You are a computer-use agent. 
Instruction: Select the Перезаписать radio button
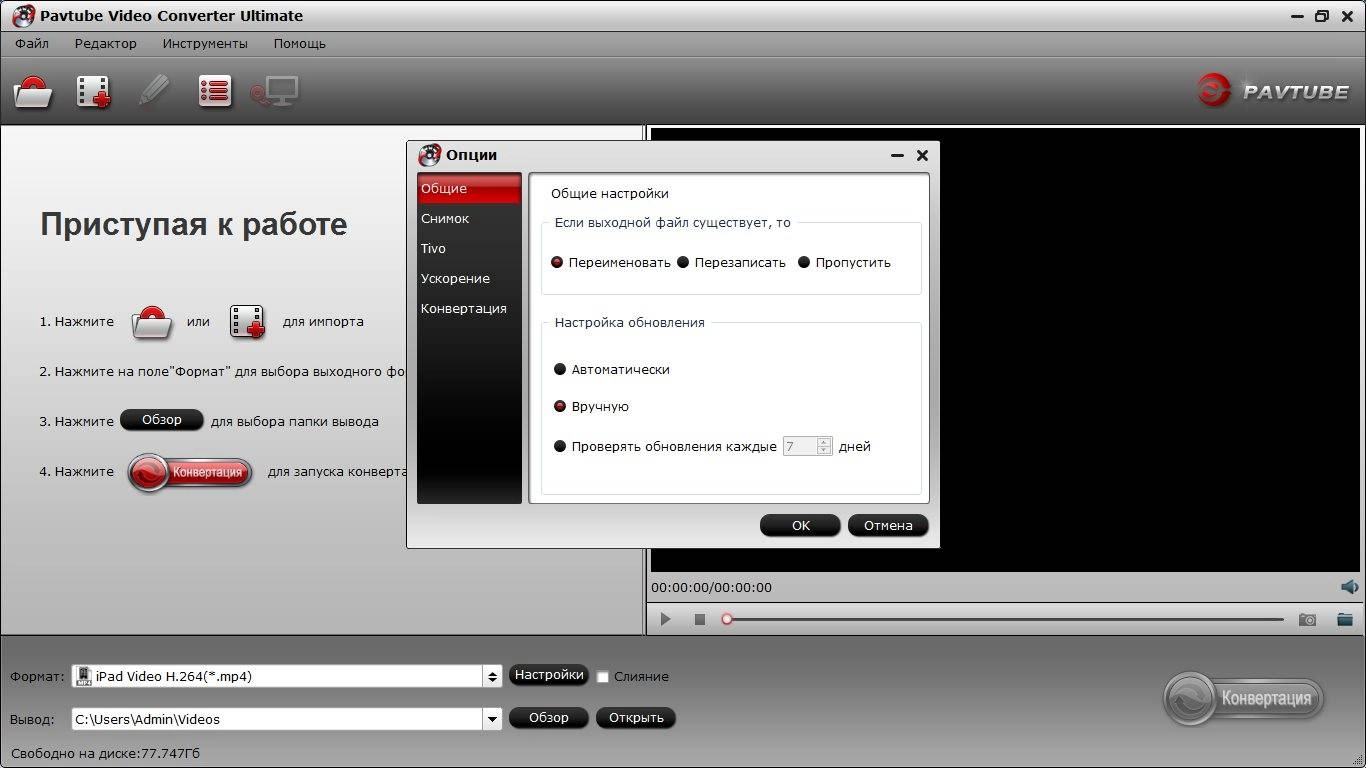click(684, 262)
